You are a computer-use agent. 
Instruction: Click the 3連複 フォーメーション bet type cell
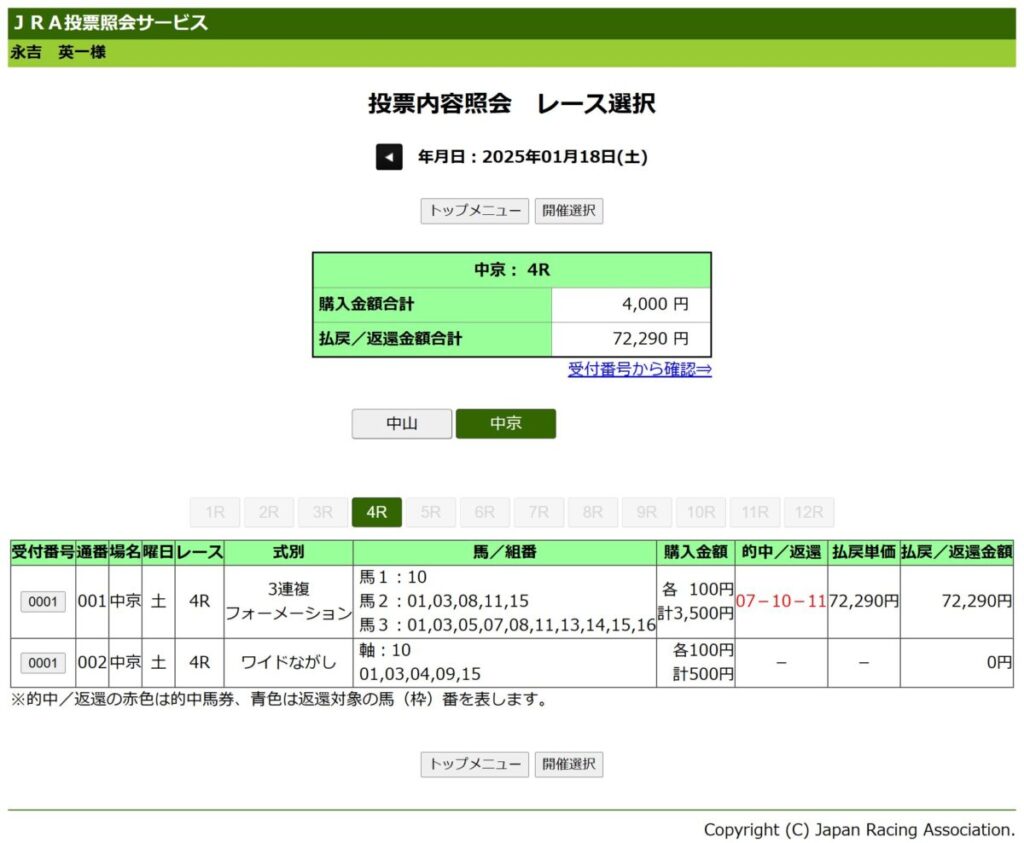289,601
